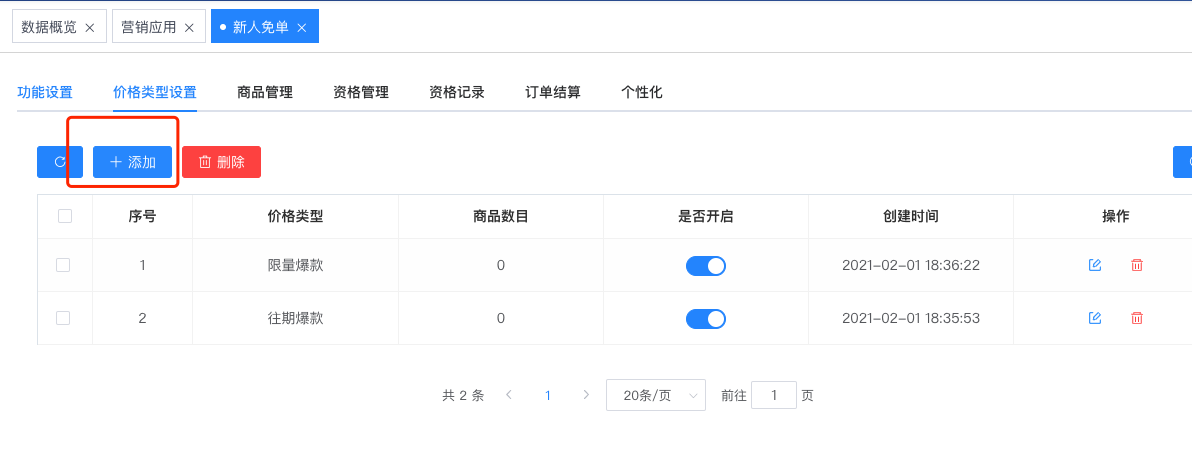The height and width of the screenshot is (463, 1192).
Task: Click the 限量爆款 cell
Action: click(x=296, y=265)
